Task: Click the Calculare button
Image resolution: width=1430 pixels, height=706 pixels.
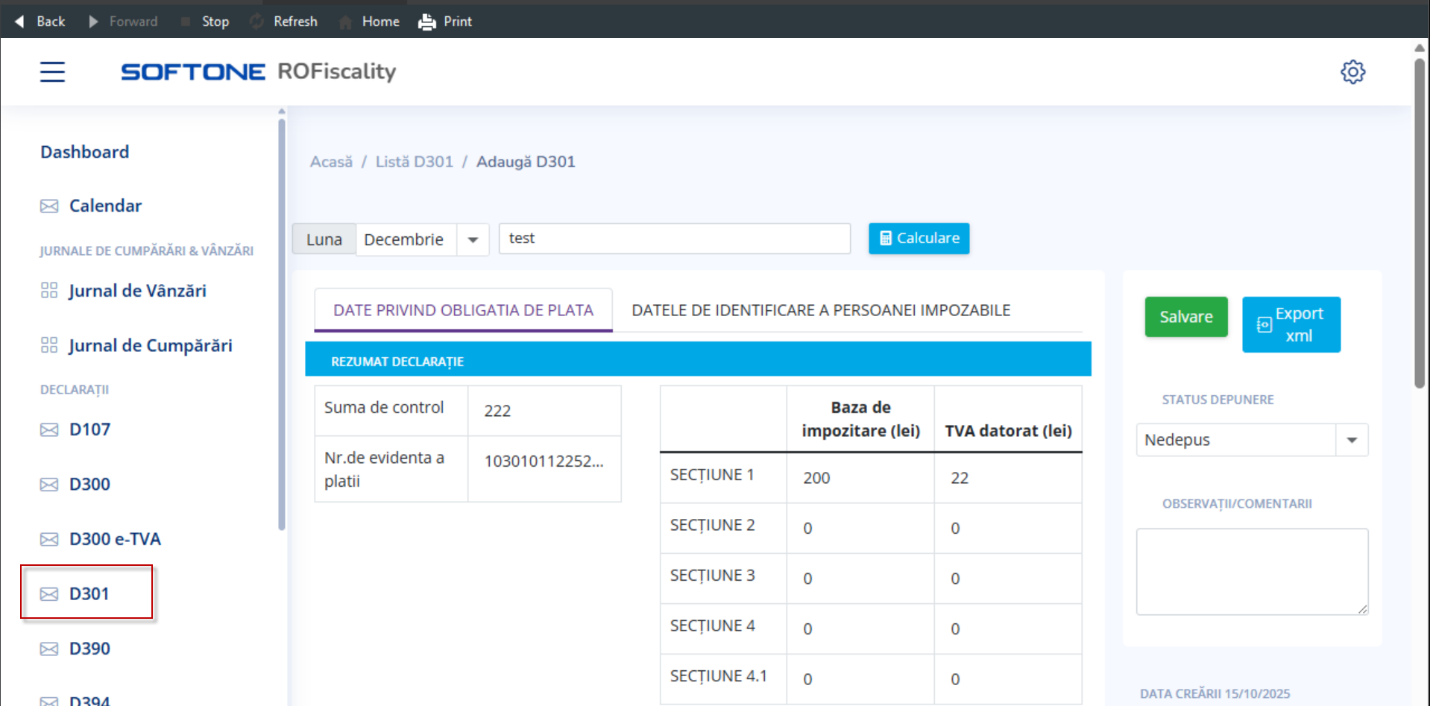Action: (x=918, y=238)
